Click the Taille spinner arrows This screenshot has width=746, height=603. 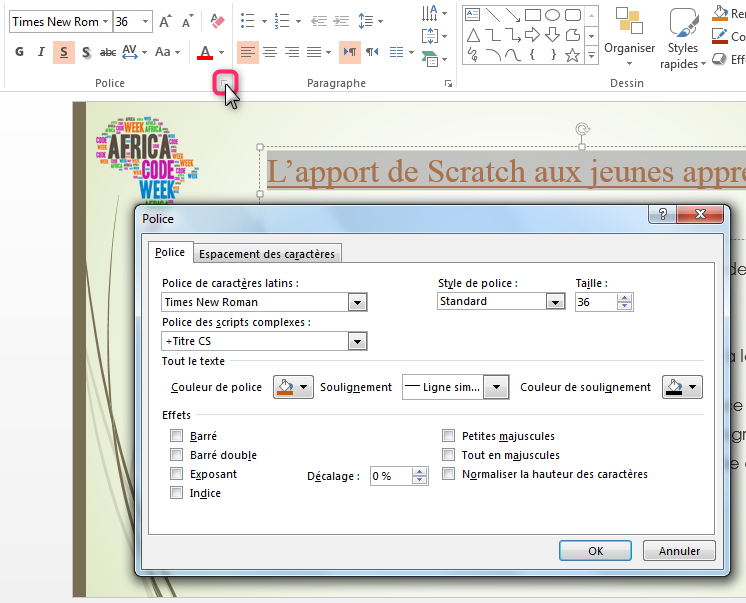(624, 302)
